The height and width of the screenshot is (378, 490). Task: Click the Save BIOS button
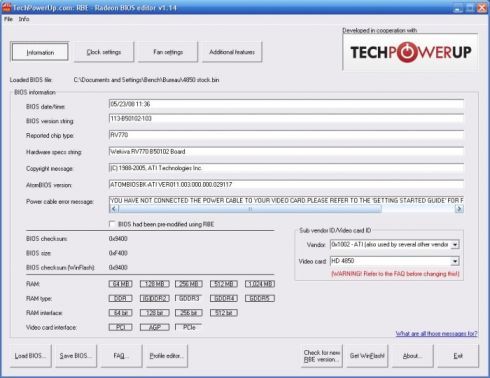(x=76, y=356)
